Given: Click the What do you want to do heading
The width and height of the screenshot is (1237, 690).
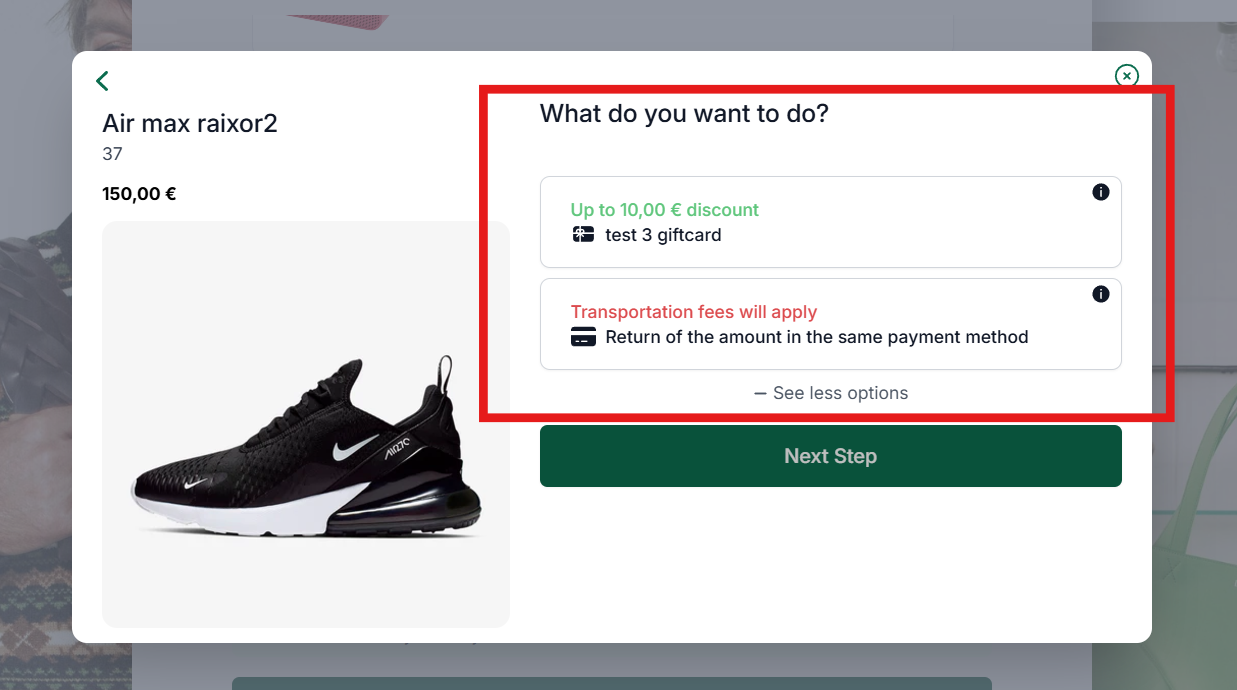Looking at the screenshot, I should (684, 113).
